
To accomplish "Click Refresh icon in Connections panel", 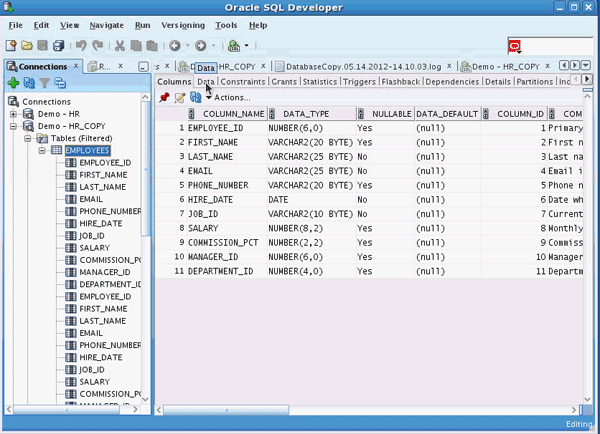I will [29, 83].
